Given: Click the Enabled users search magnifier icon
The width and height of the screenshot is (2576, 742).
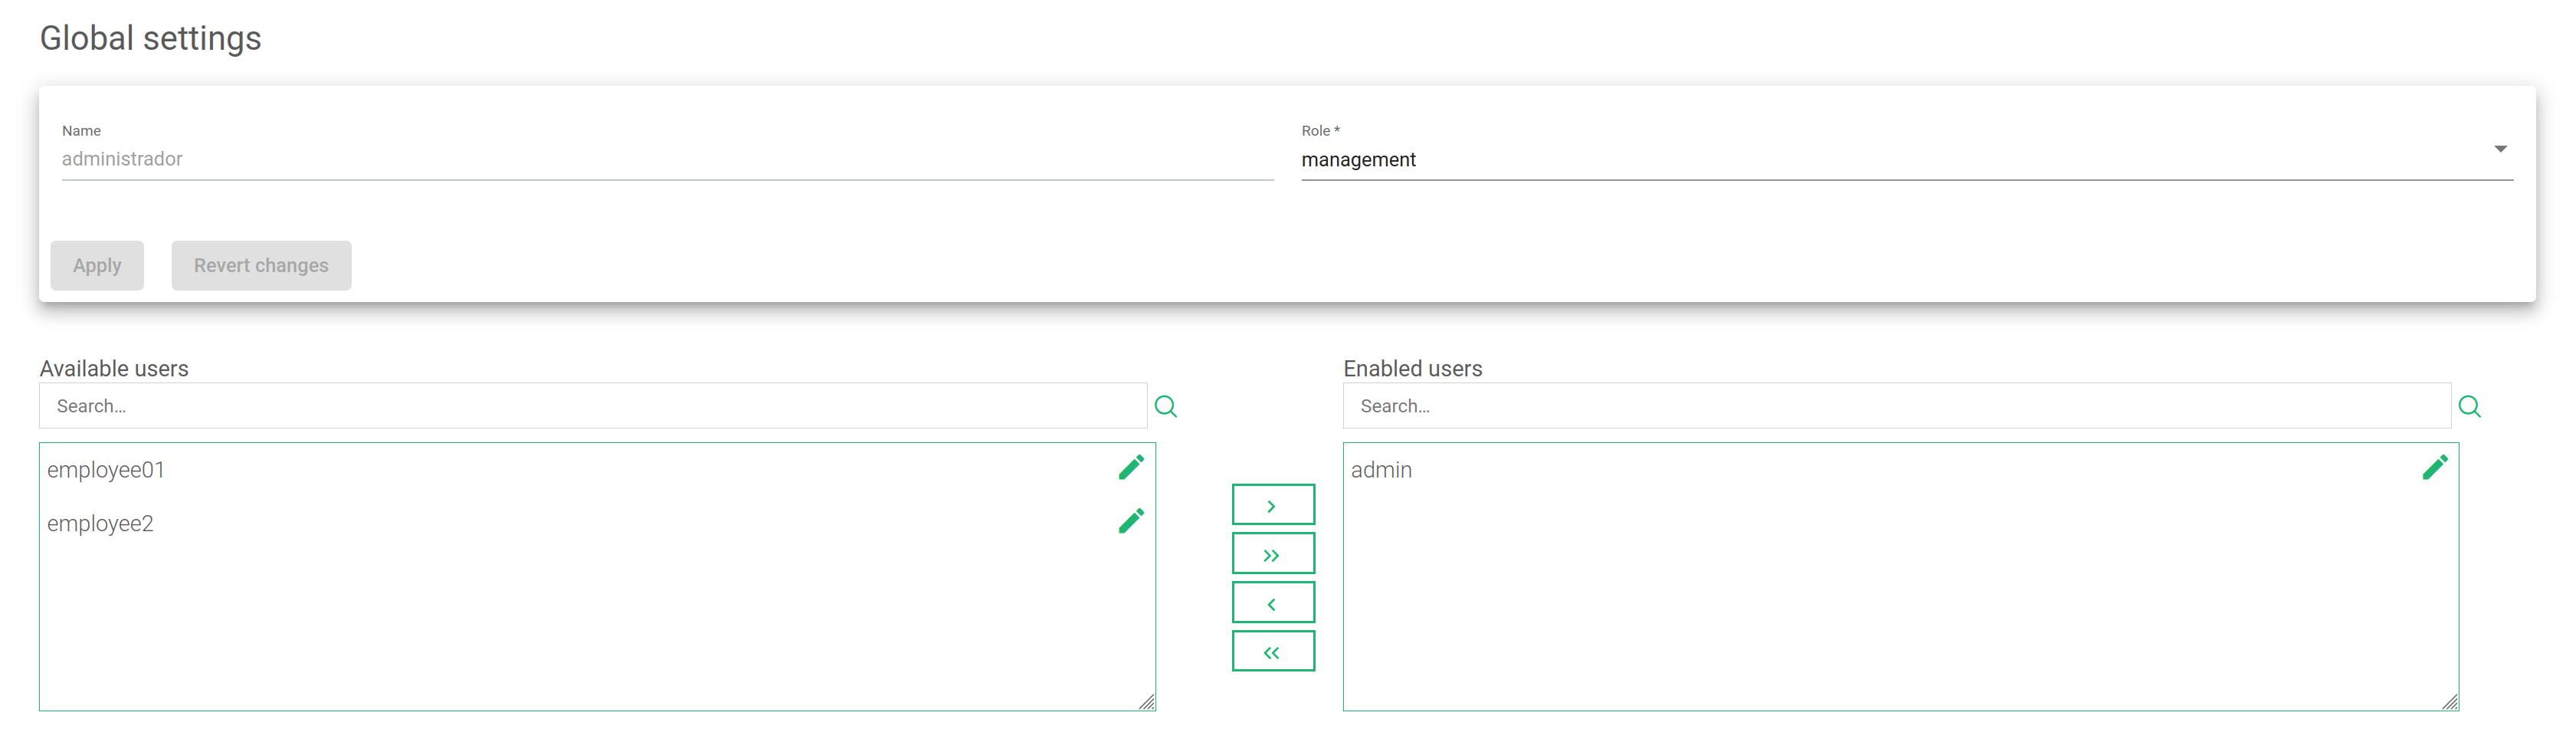Looking at the screenshot, I should tap(2470, 406).
